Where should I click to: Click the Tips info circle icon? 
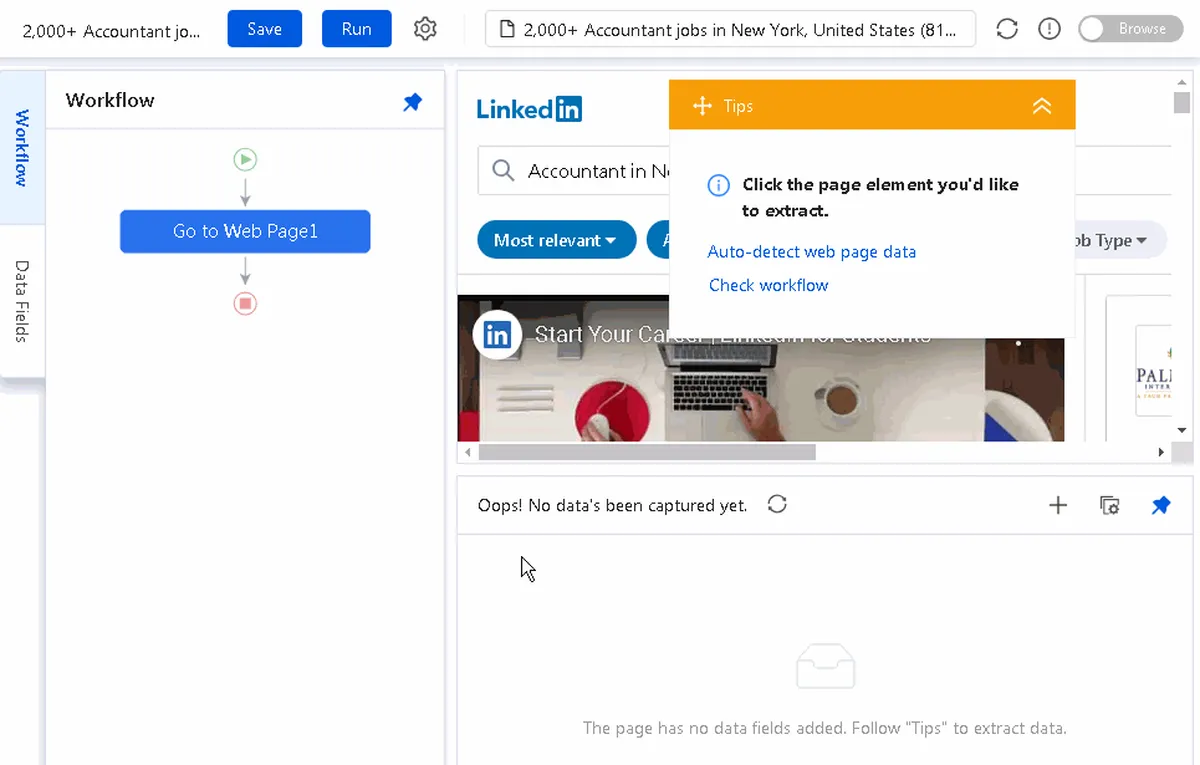tap(718, 185)
